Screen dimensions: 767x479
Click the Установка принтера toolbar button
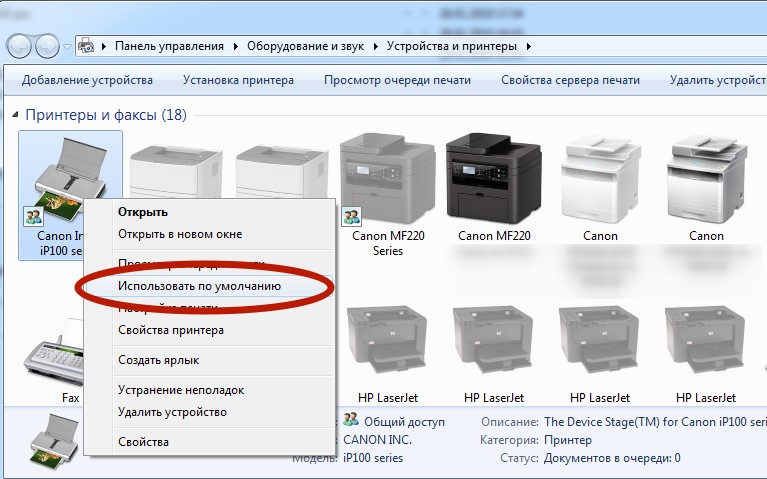tap(238, 80)
